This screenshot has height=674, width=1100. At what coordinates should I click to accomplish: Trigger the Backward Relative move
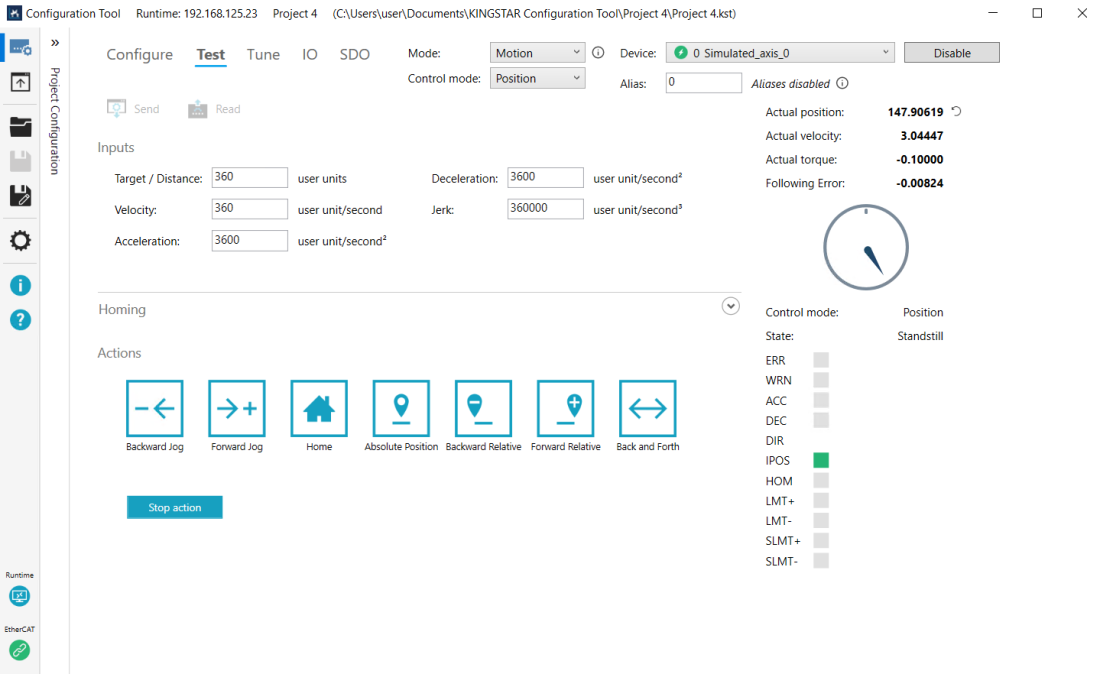point(483,408)
